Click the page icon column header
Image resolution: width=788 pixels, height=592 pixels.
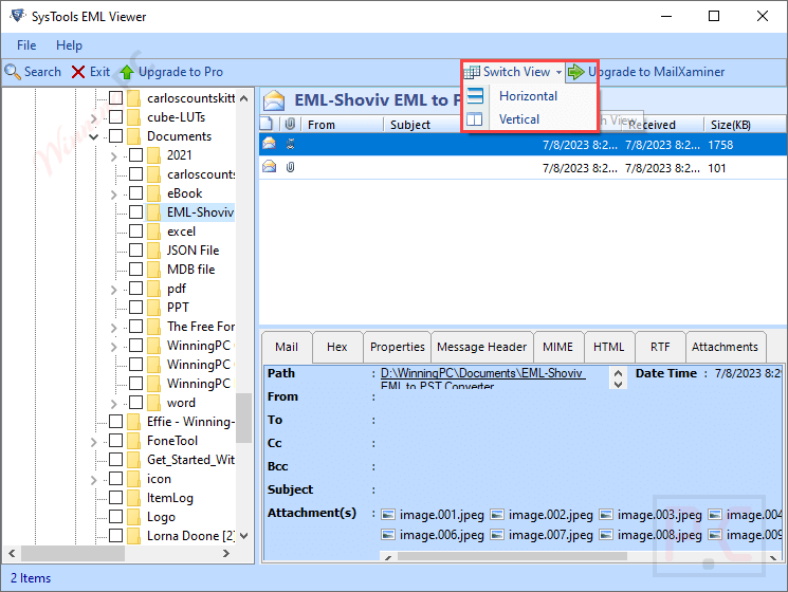(x=267, y=124)
